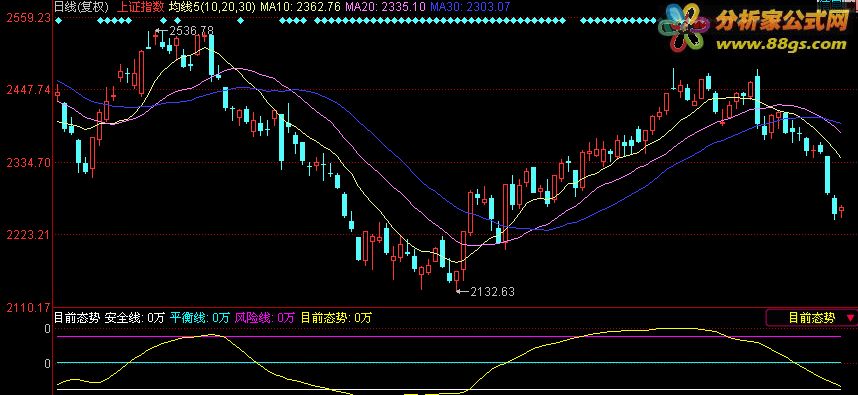
Task: Click the first cyan diamond signal marker
Action: pyautogui.click(x=58, y=21)
